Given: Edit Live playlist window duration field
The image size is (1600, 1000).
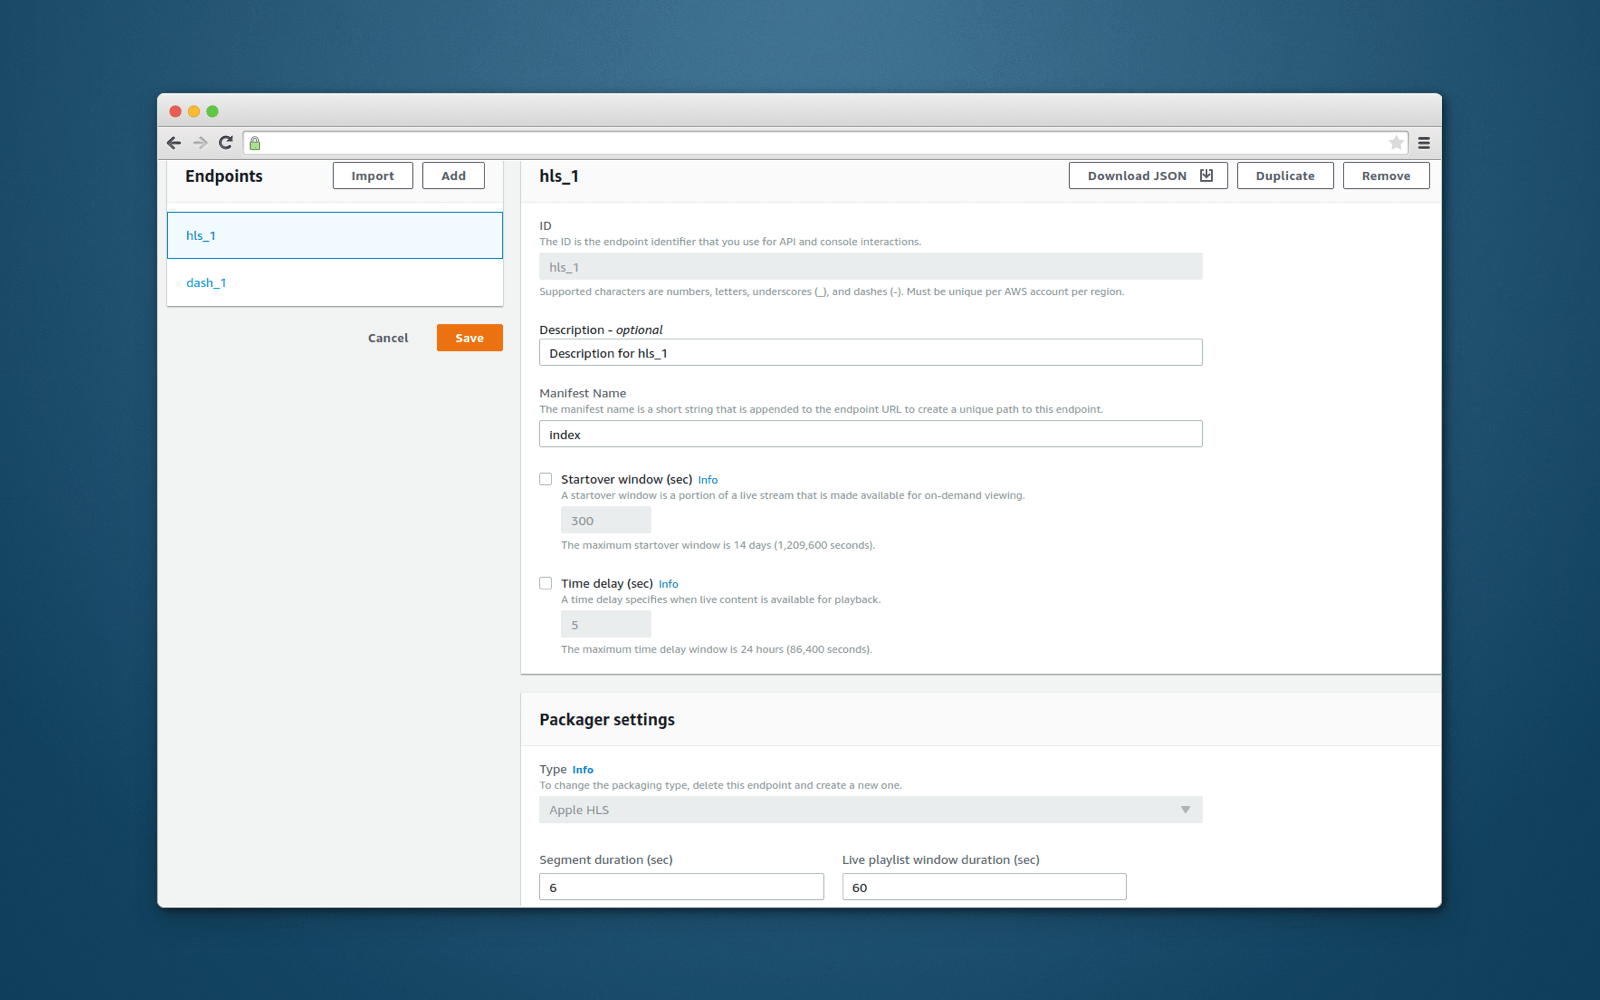Looking at the screenshot, I should pos(984,887).
